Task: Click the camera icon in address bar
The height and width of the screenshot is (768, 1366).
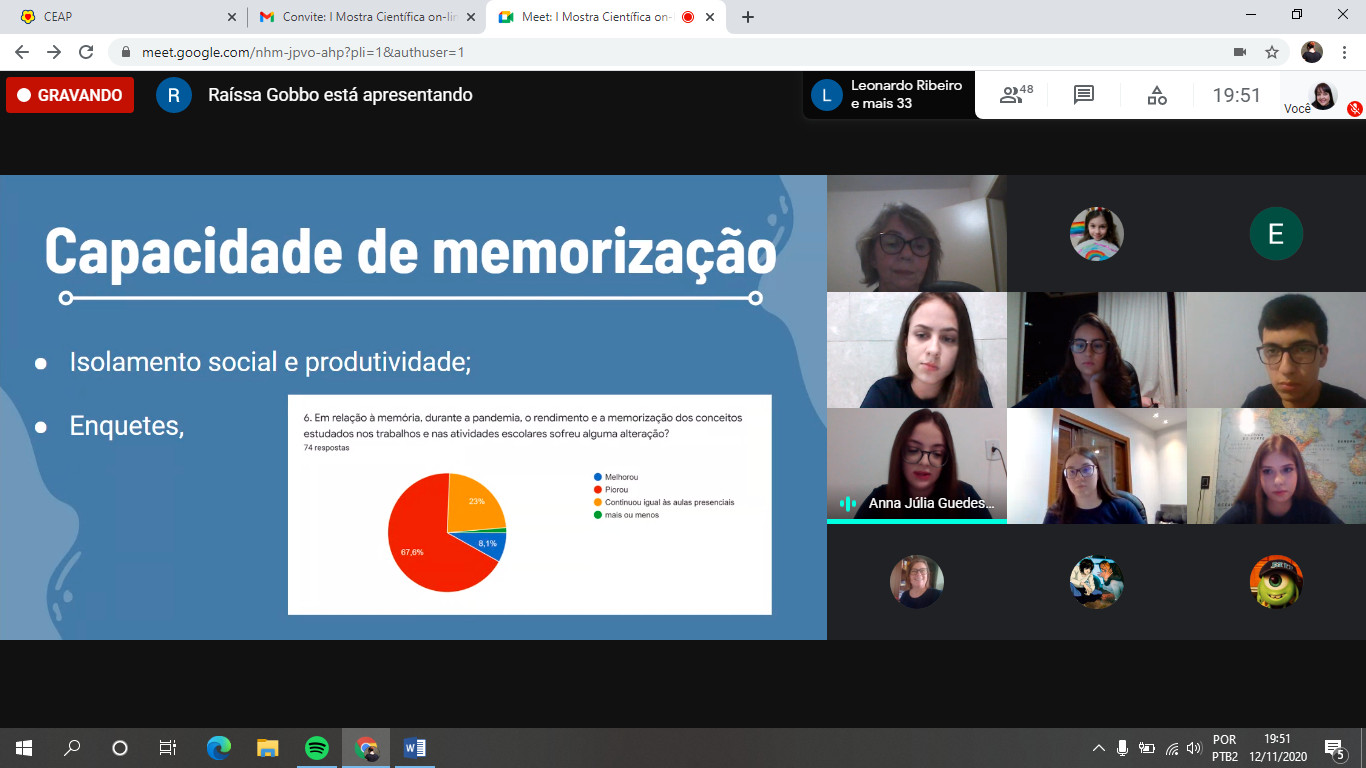Action: 1240,52
